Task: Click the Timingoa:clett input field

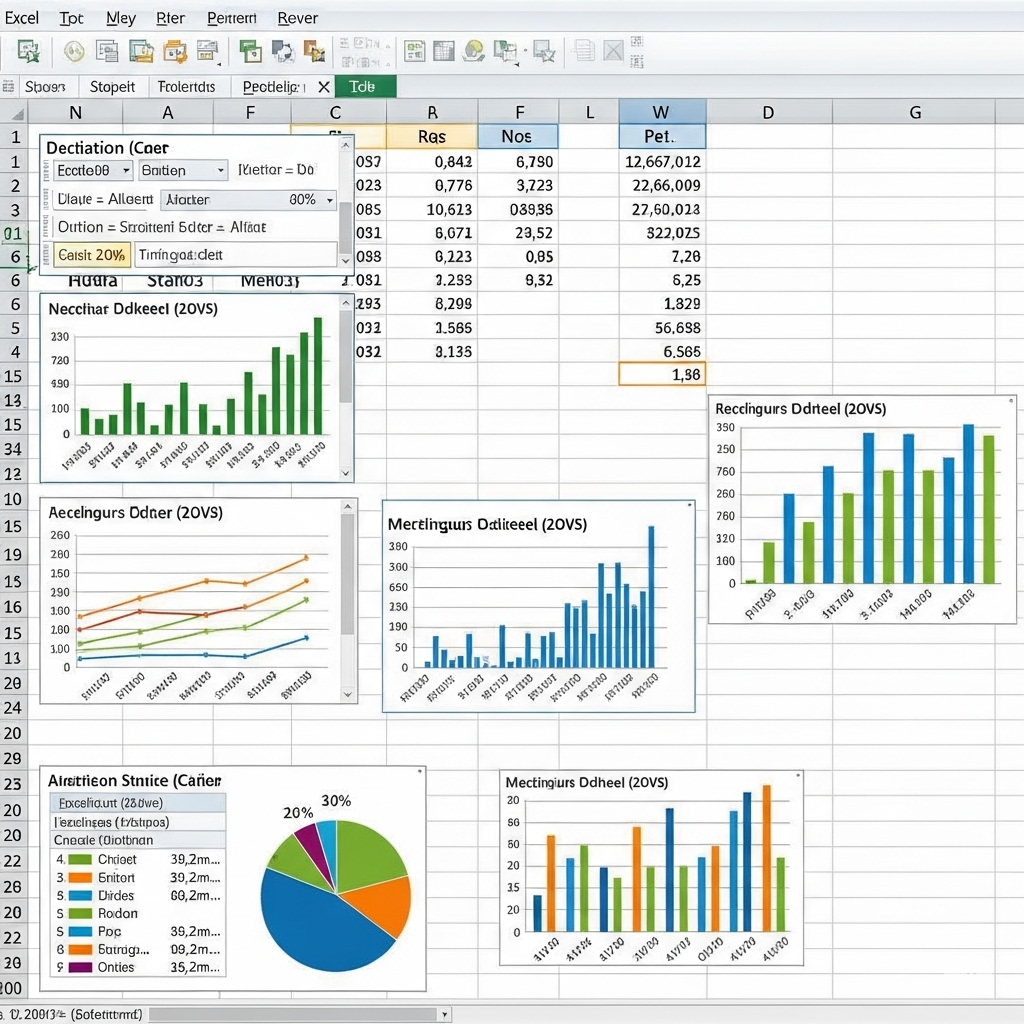Action: [236, 255]
